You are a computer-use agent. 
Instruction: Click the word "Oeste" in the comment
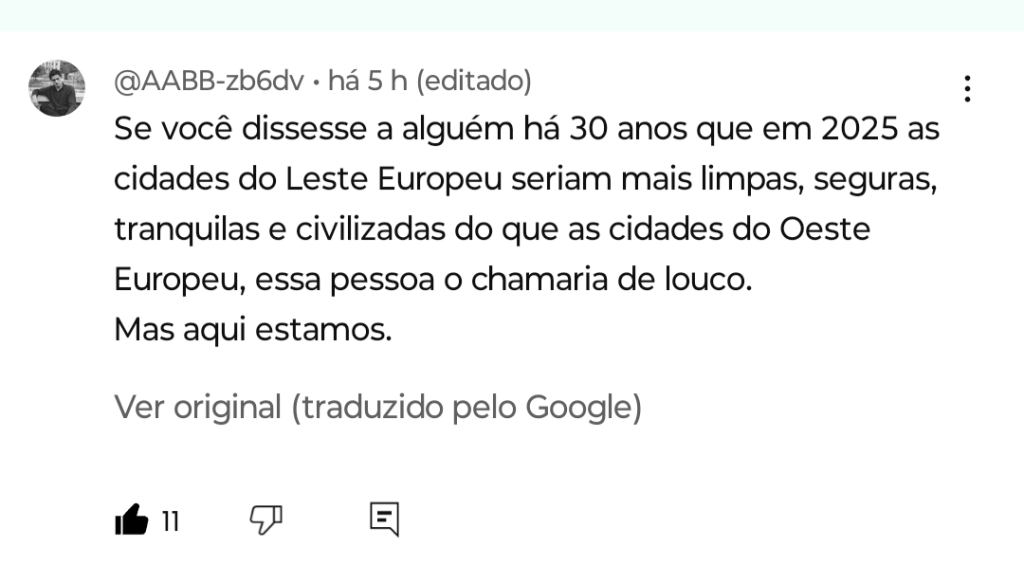[823, 230]
